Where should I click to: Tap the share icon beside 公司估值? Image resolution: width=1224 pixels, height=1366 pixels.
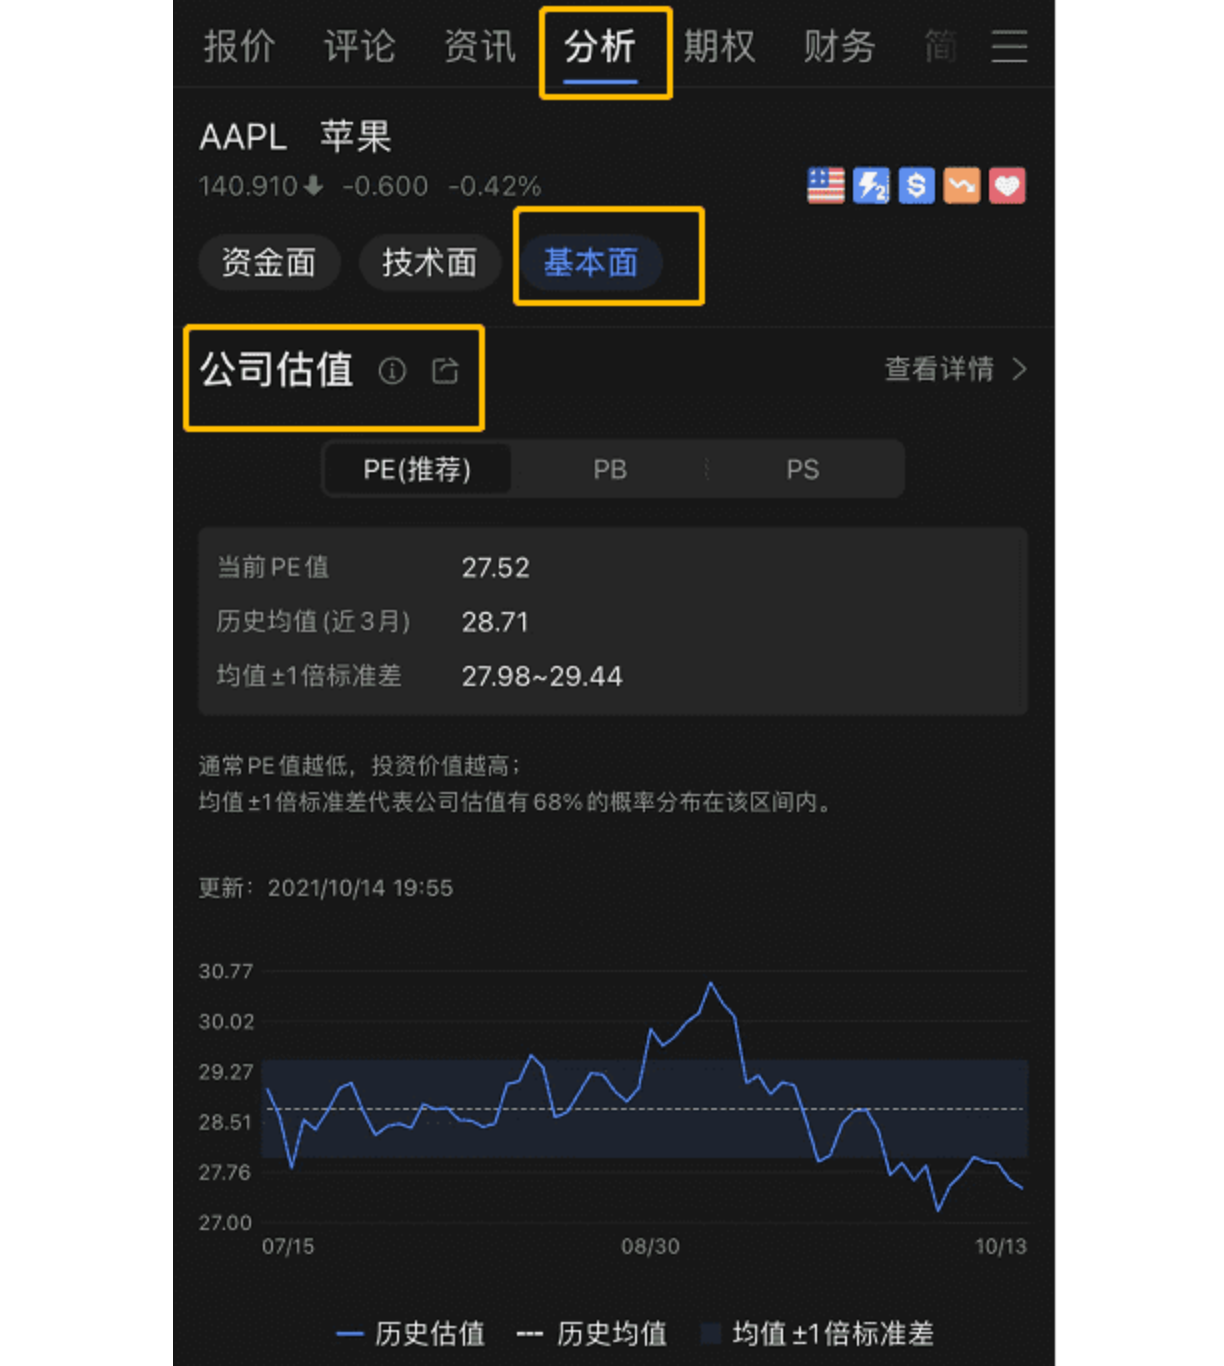pyautogui.click(x=445, y=371)
